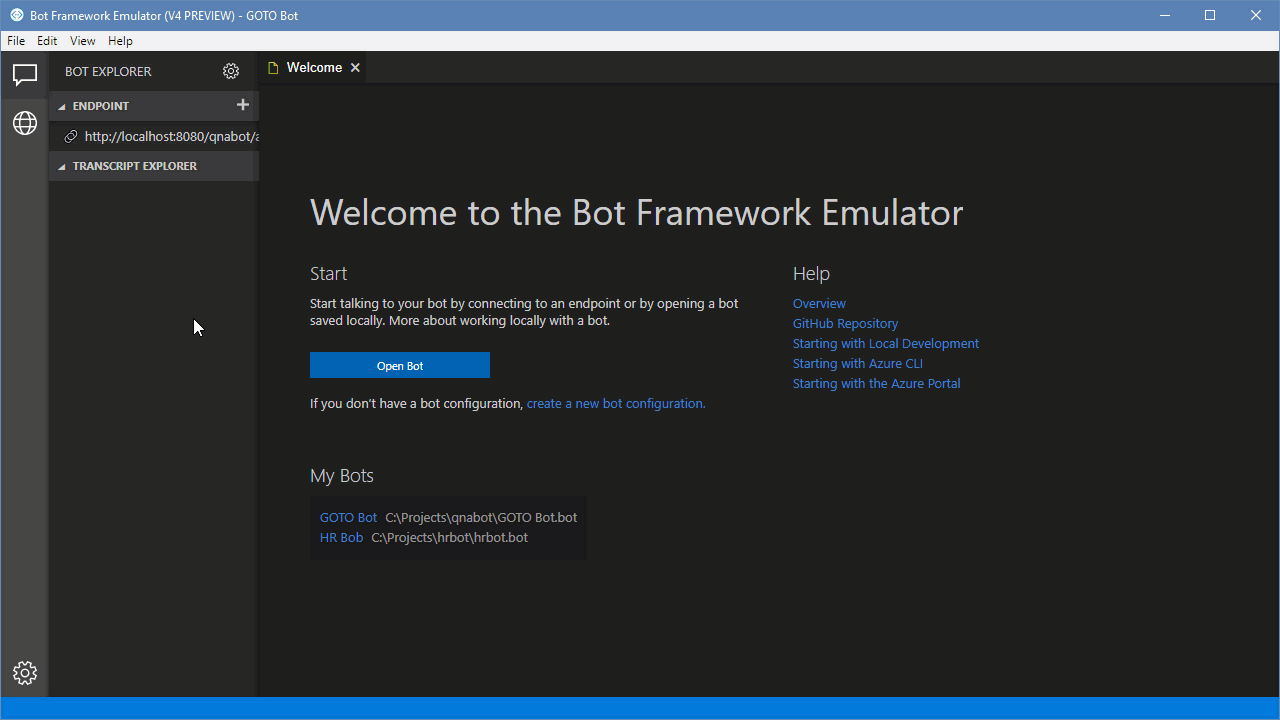The image size is (1280, 720).
Task: Open the Help menu
Action: point(120,41)
